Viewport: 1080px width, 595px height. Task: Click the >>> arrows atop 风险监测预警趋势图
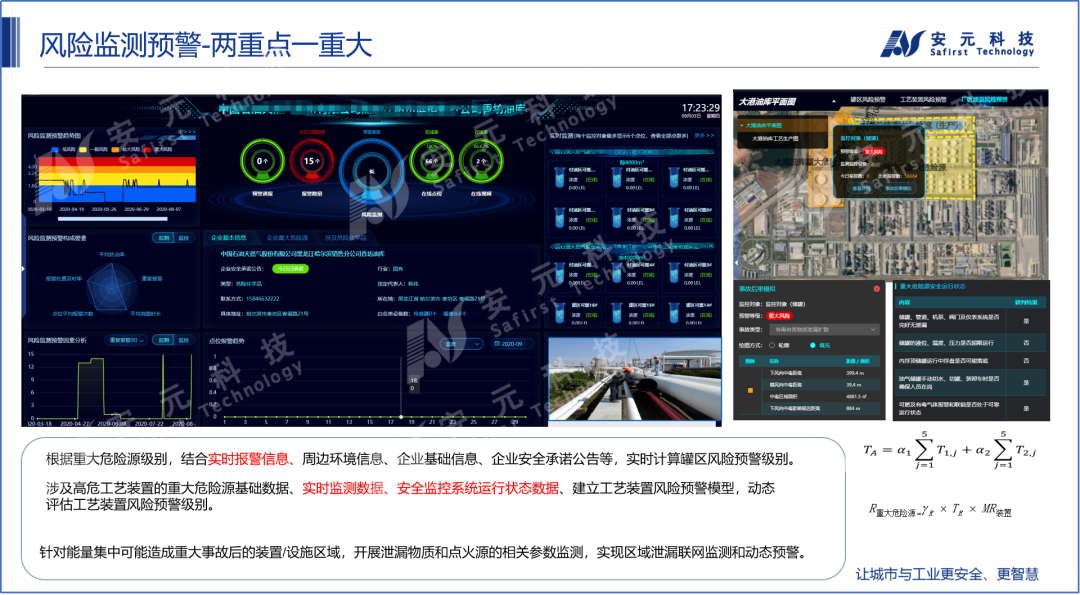click(187, 131)
